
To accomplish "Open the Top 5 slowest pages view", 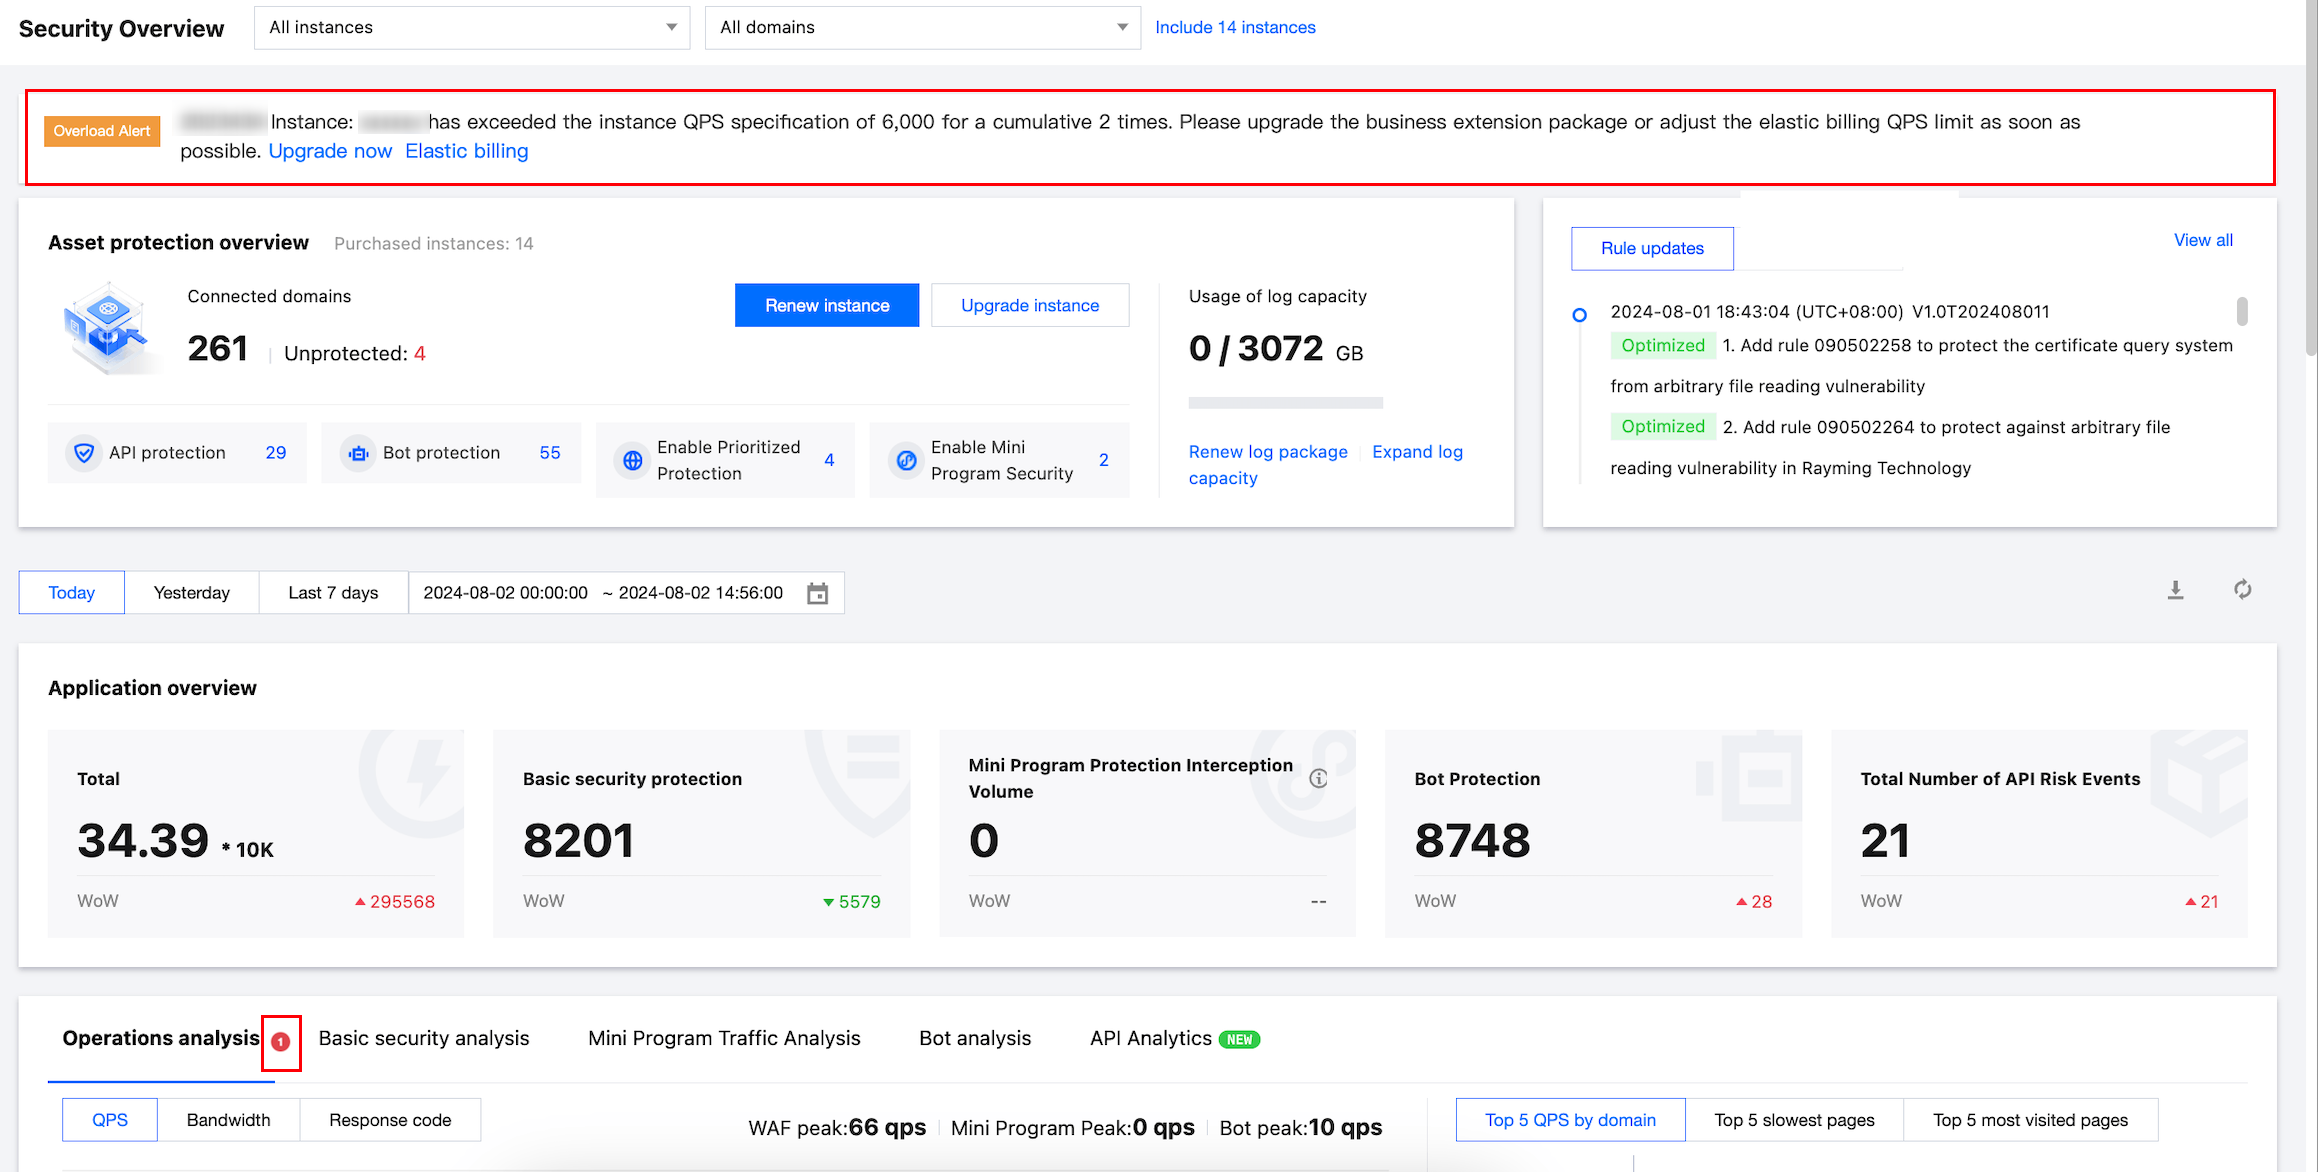I will click(1794, 1120).
